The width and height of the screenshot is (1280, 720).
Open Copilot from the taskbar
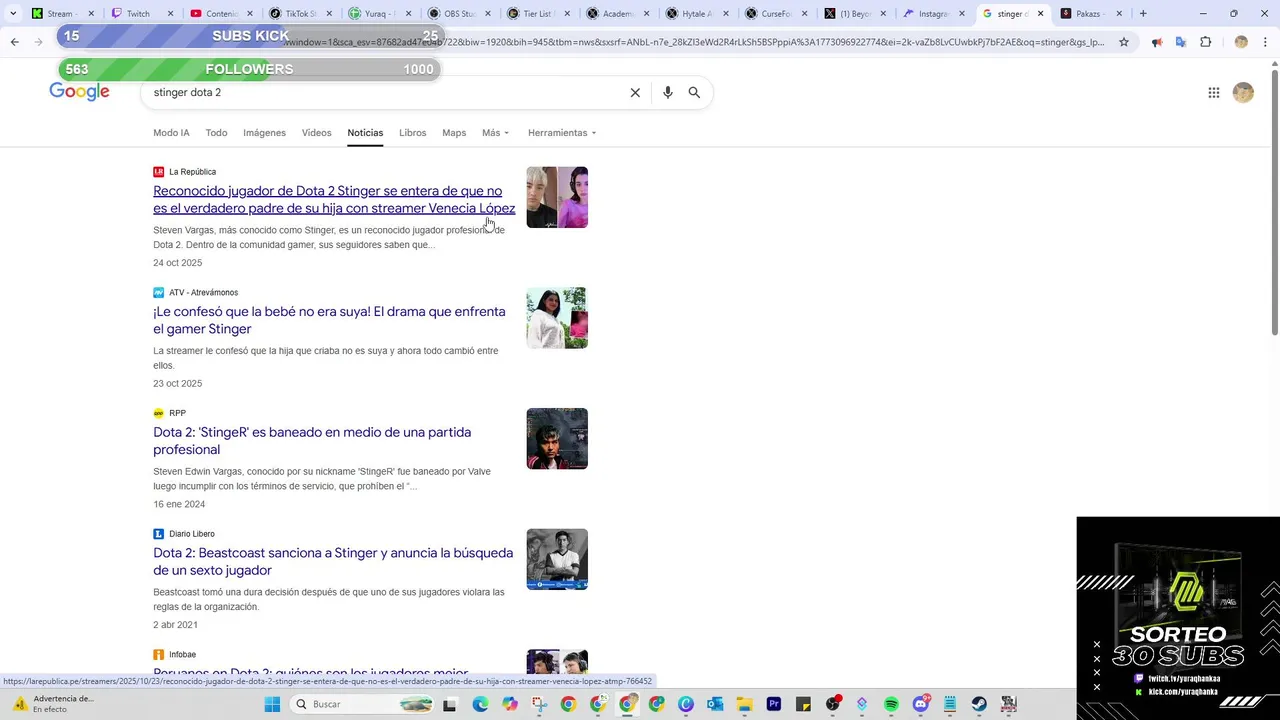click(x=510, y=704)
